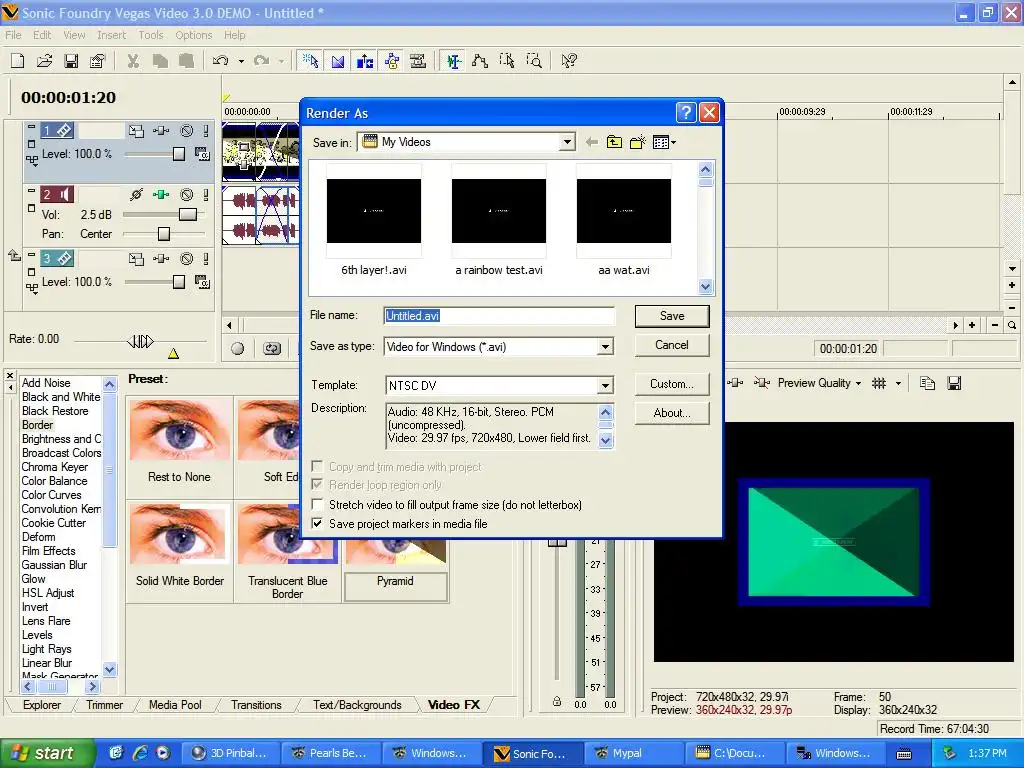This screenshot has width=1024, height=768.
Task: Click the File name input field
Action: (x=499, y=315)
